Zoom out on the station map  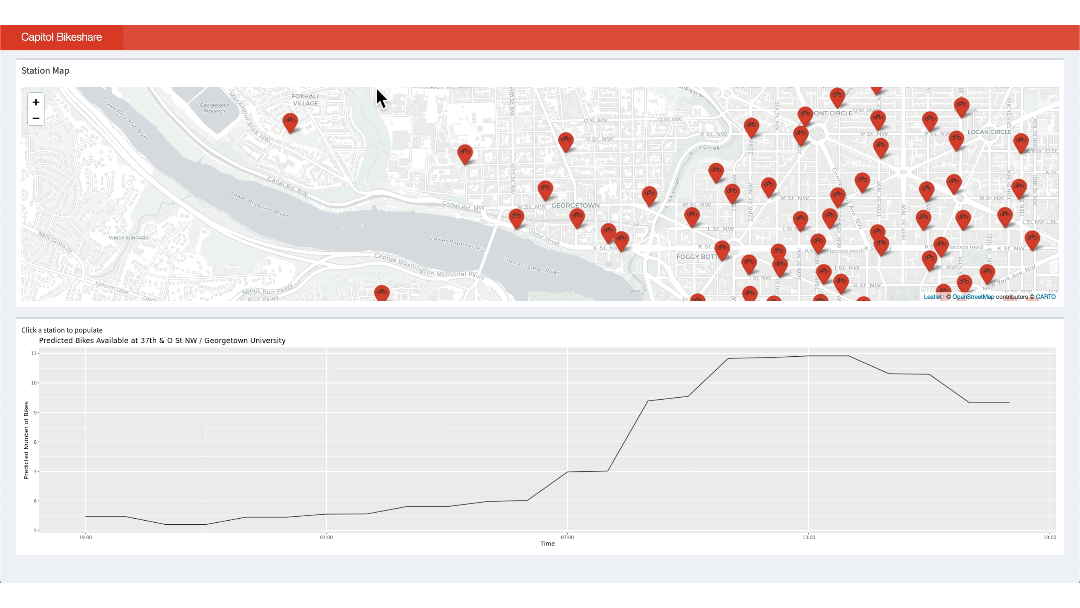36,118
